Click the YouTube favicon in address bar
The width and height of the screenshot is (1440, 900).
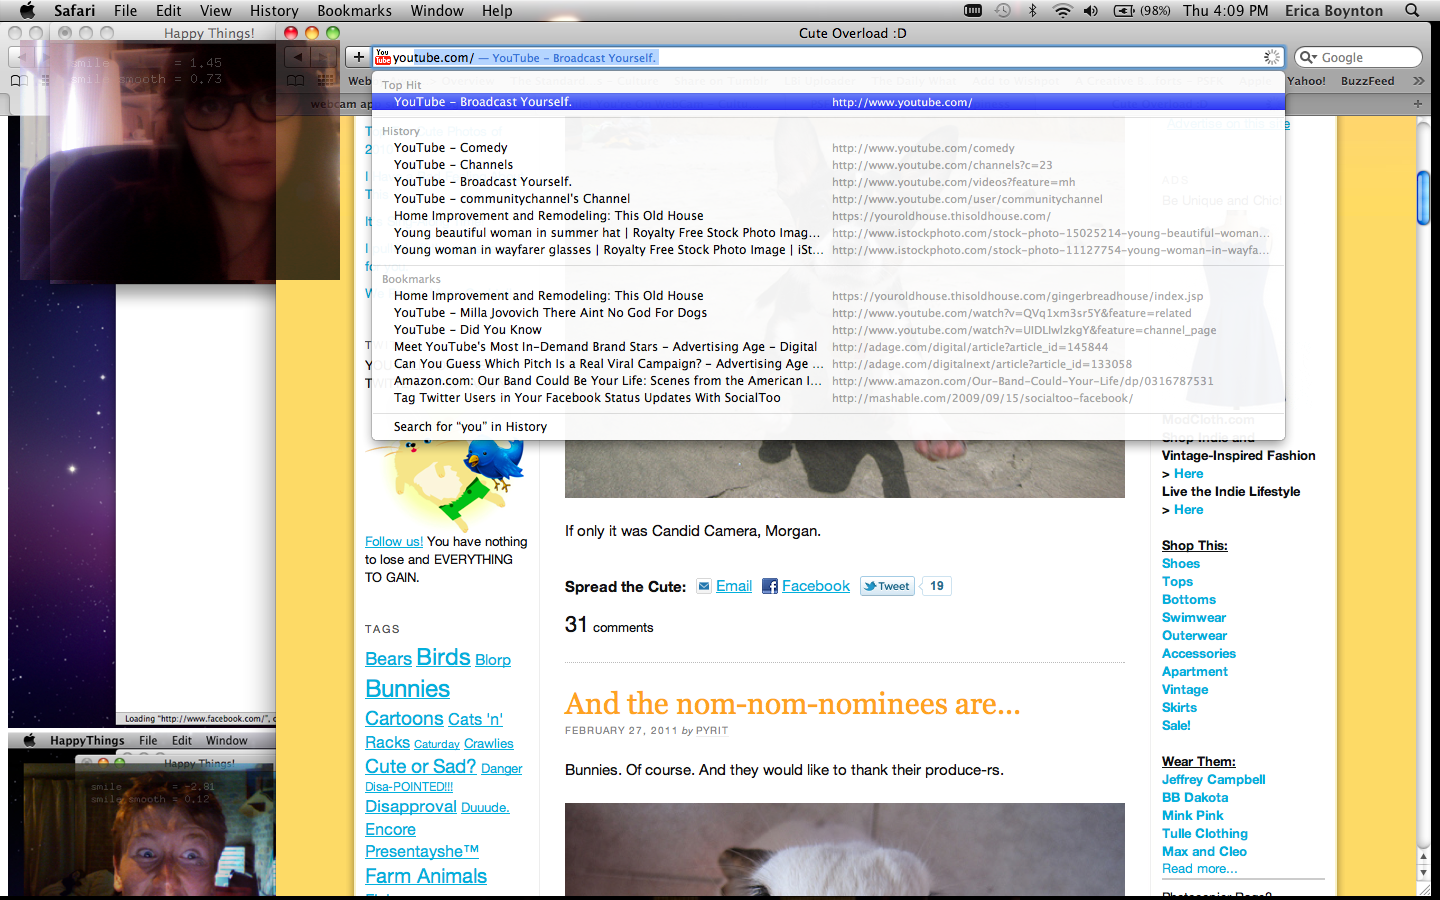(383, 57)
